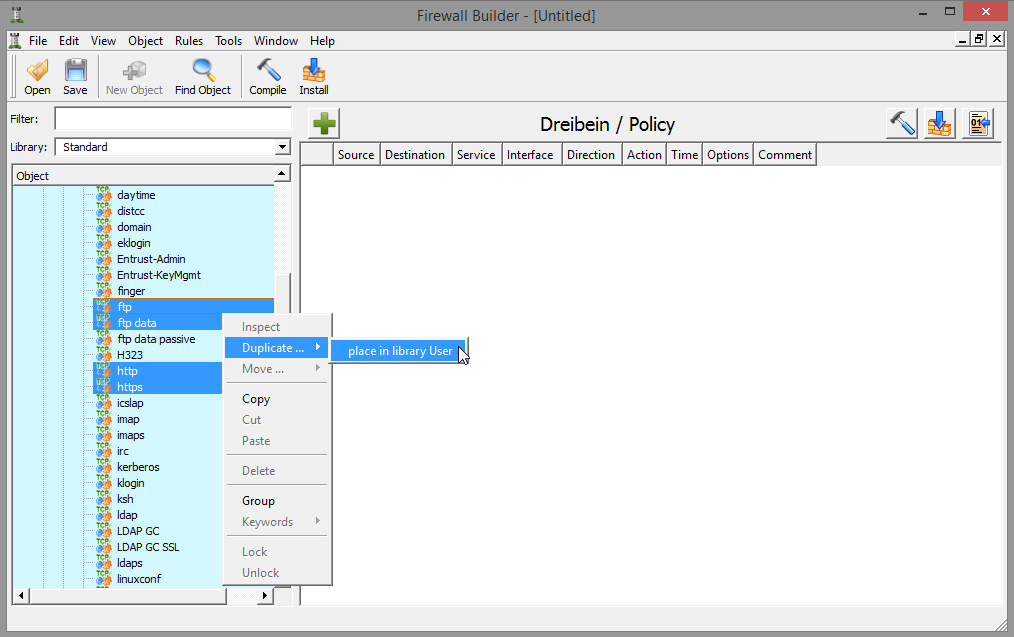Click the inspect generated files icon at top right

[x=977, y=124]
